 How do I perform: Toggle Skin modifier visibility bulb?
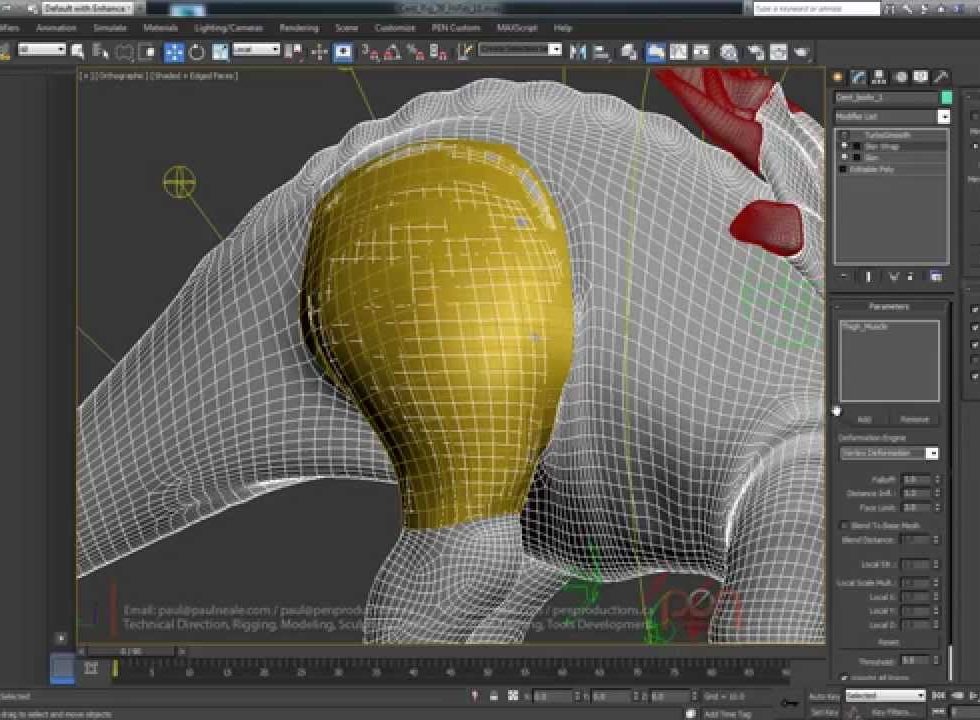point(845,158)
